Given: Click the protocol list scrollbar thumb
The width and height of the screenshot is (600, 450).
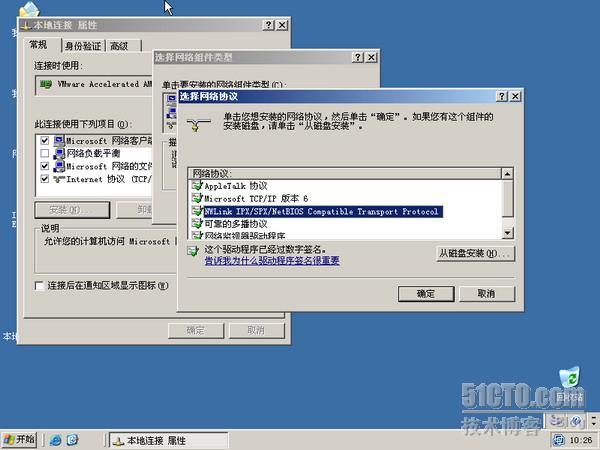Looking at the screenshot, I should [x=507, y=198].
